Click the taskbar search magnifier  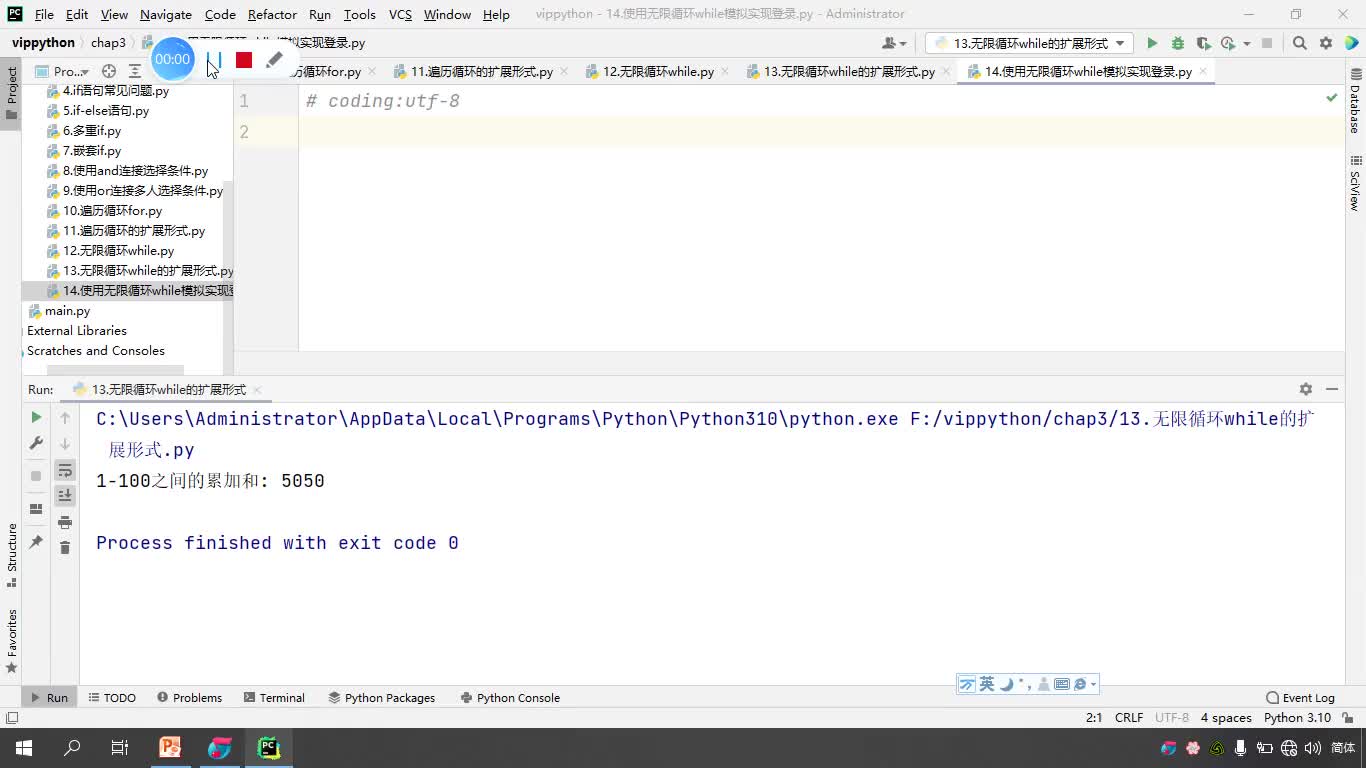pyautogui.click(x=72, y=747)
